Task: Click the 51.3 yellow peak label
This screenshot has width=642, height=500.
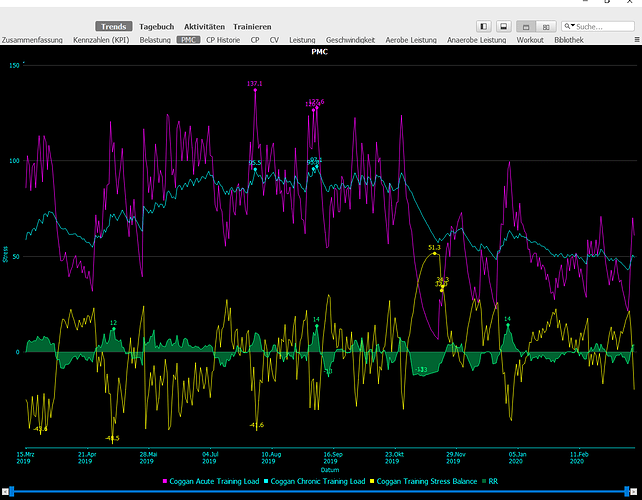Action: pos(434,247)
